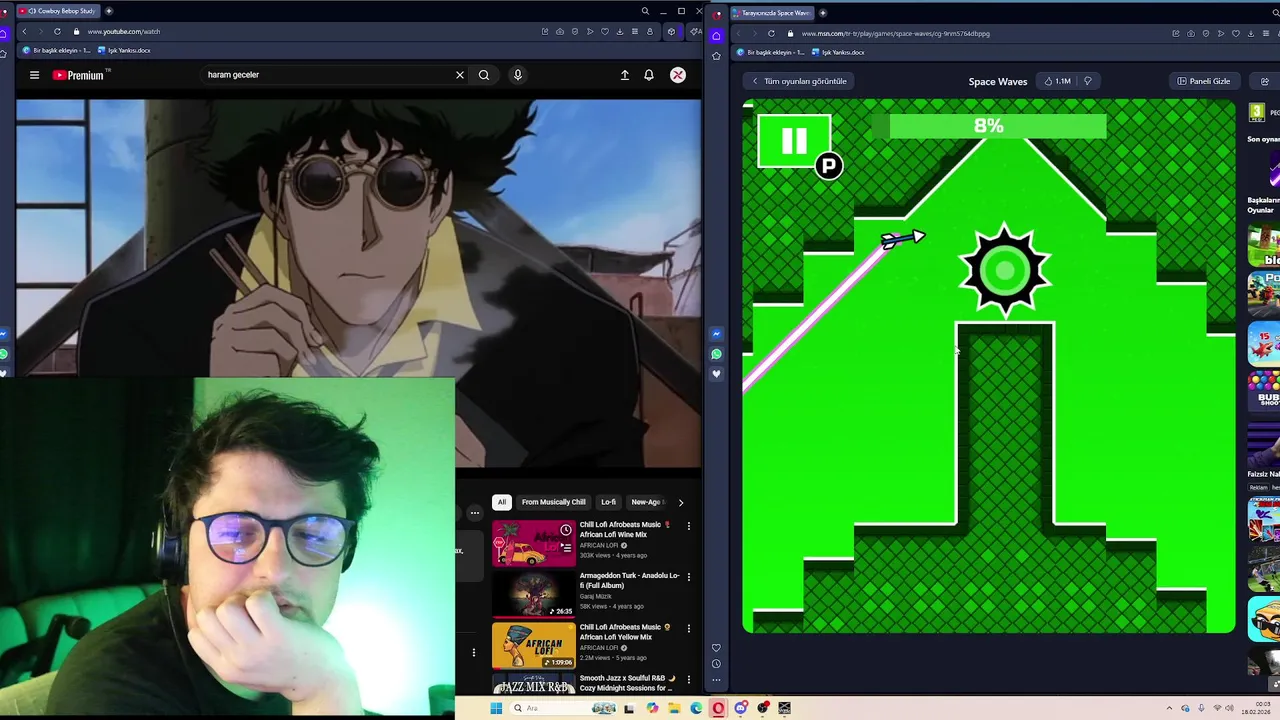Open options for African Lofi Wine Mix video
Screen dimensions: 1280x720
click(x=688, y=526)
